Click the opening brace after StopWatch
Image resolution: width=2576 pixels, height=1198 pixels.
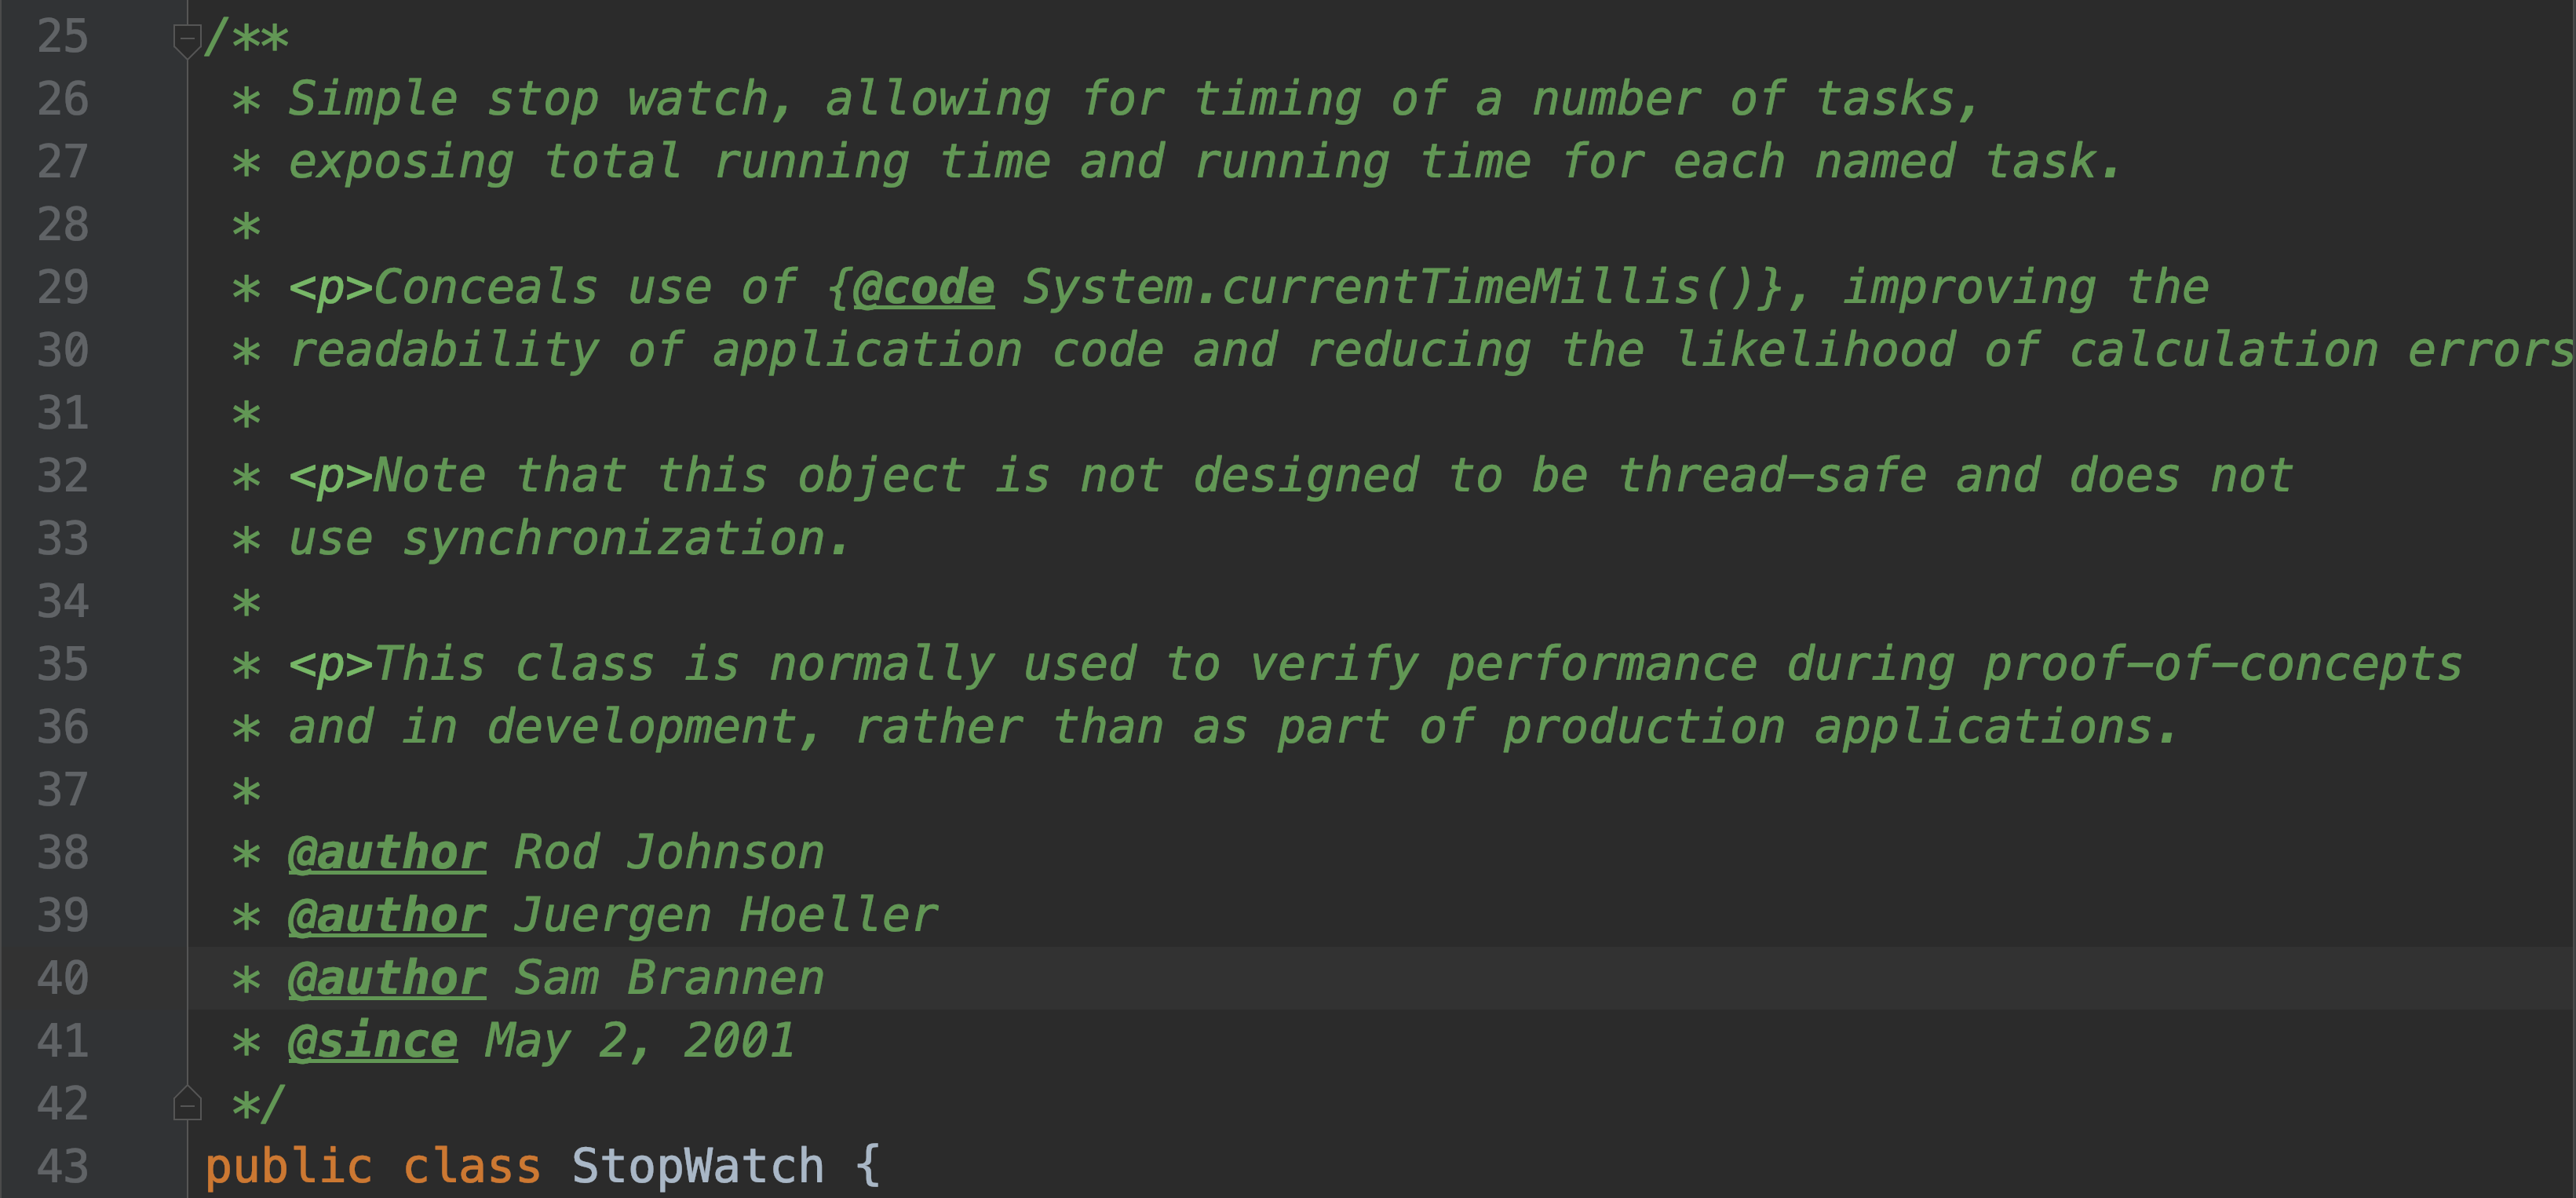coord(868,1166)
